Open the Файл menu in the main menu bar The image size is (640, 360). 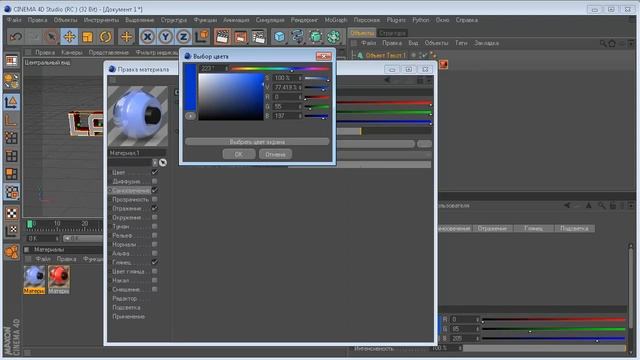click(x=14, y=20)
